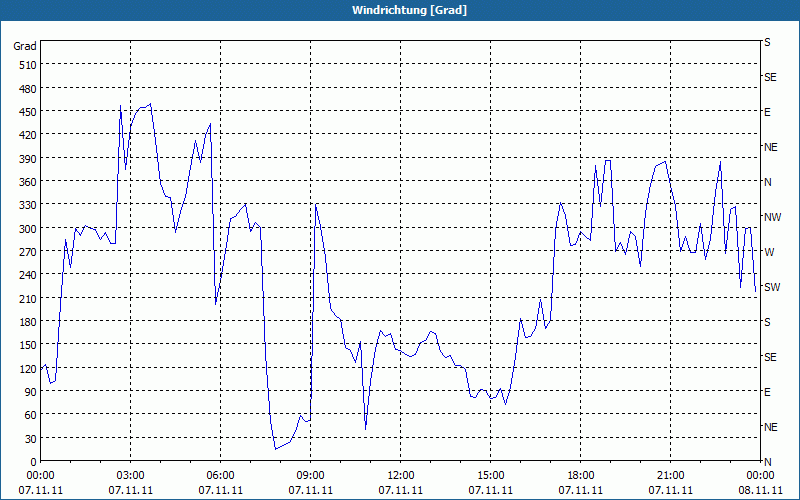
Task: Click the 09:00 time label
Action: point(311,475)
